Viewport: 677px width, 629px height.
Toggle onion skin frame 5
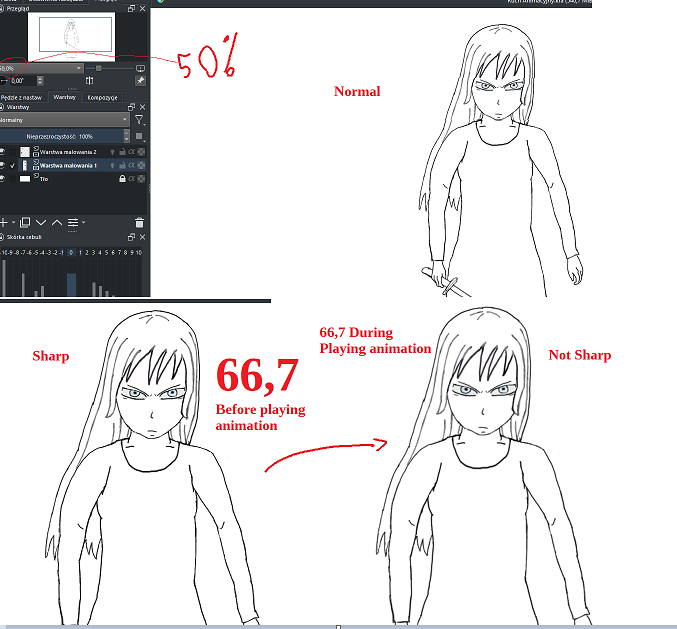click(106, 253)
